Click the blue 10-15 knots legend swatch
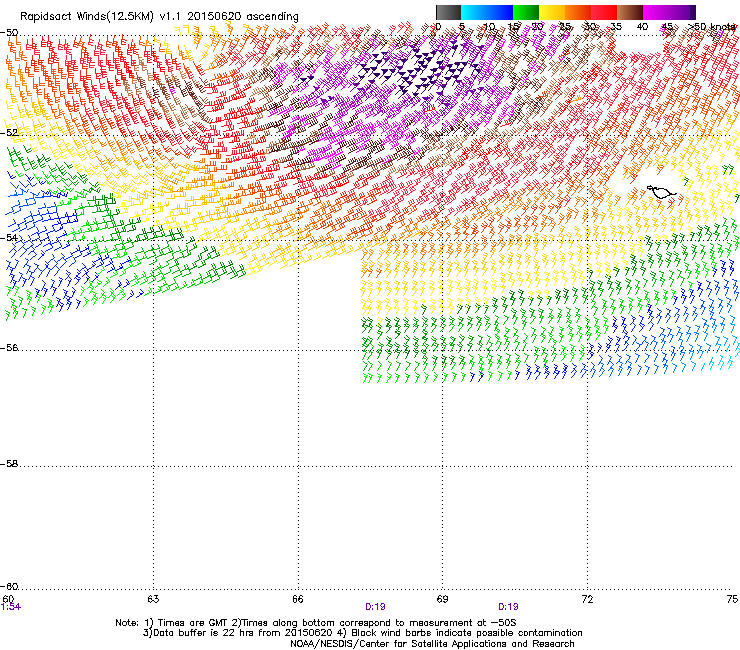This screenshot has width=740, height=650. pyautogui.click(x=500, y=12)
